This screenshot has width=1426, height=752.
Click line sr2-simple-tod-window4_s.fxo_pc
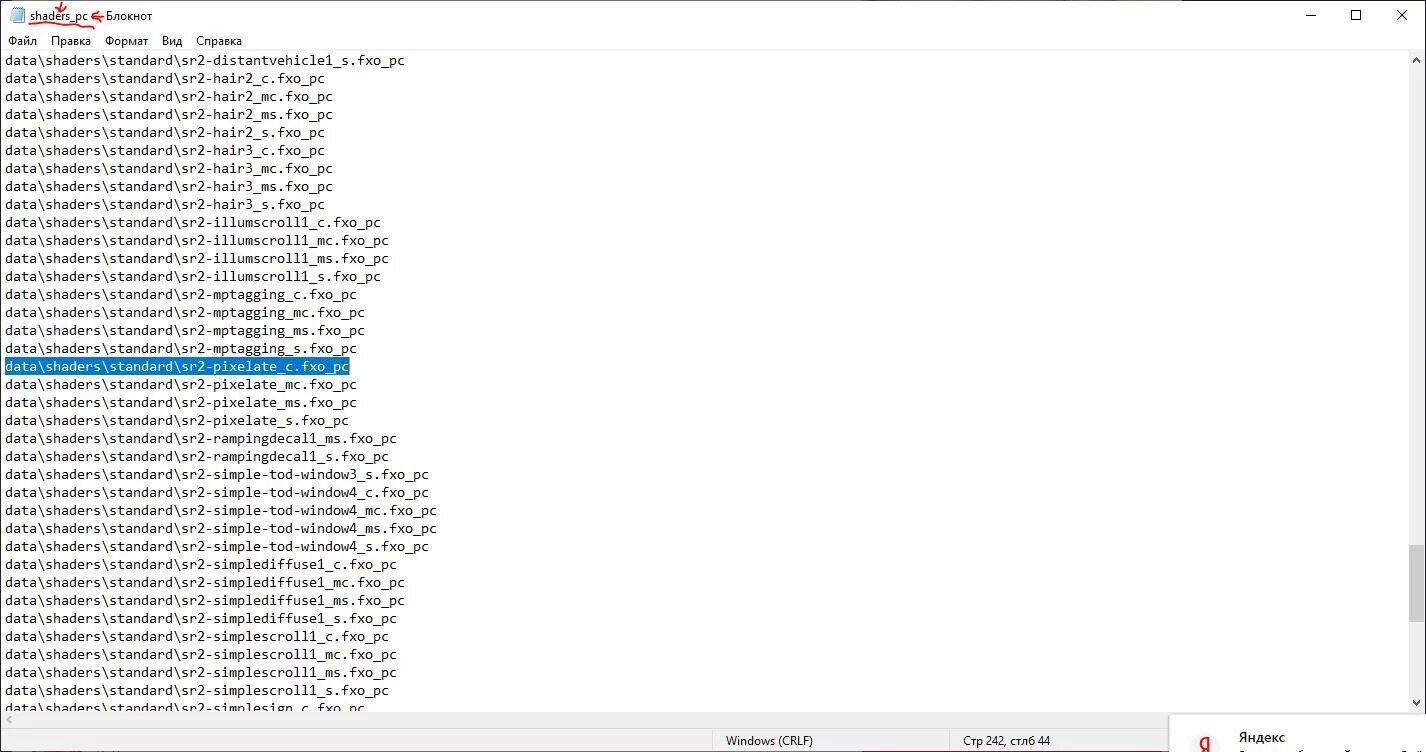point(217,547)
